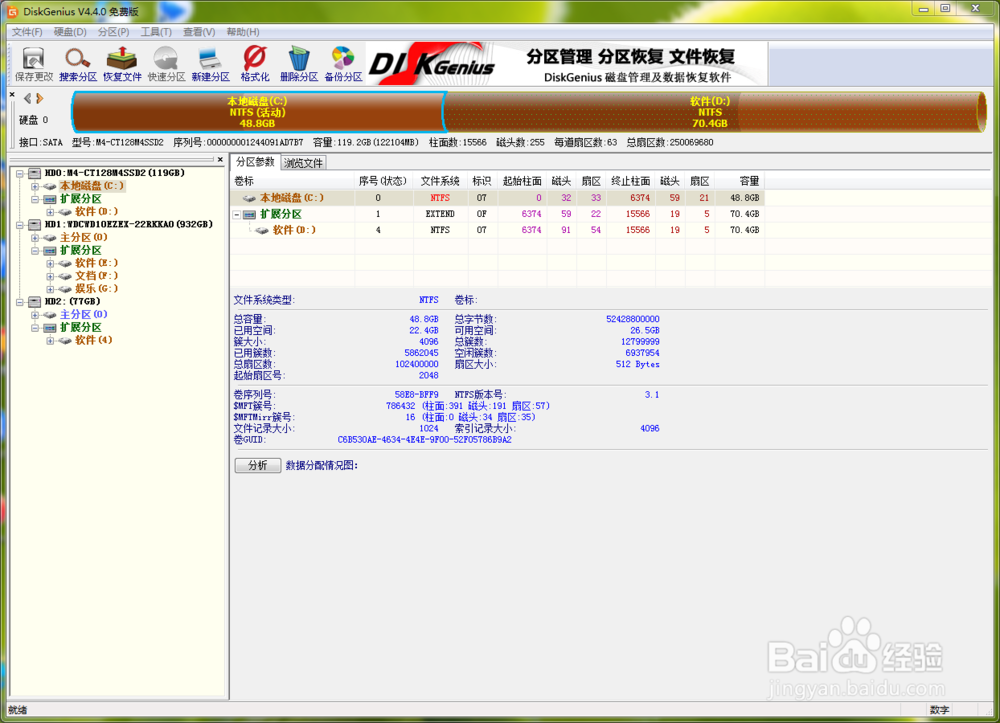This screenshot has height=723, width=1000.
Task: Click the DiskGenius logo banner
Action: pyautogui.click(x=566, y=64)
